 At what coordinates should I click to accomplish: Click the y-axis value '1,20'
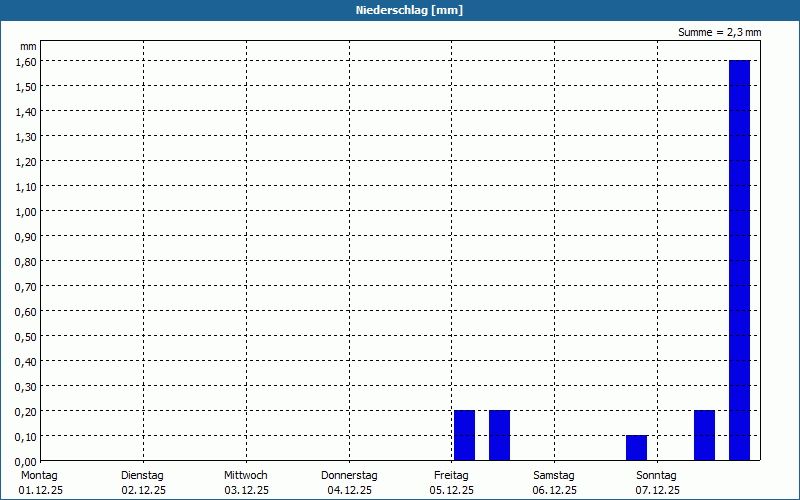[x=26, y=162]
